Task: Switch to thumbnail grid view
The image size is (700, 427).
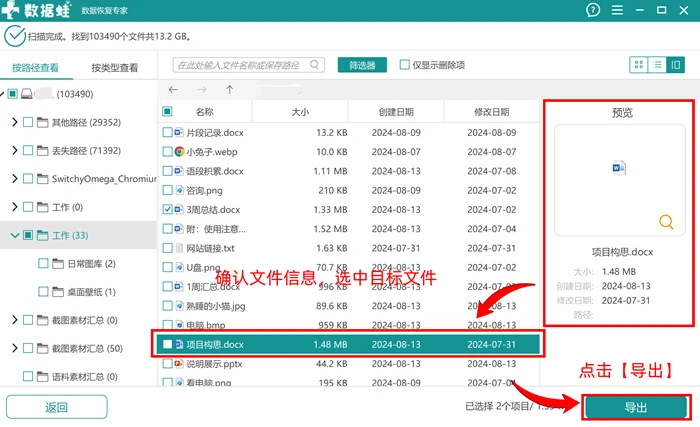Action: 639,65
